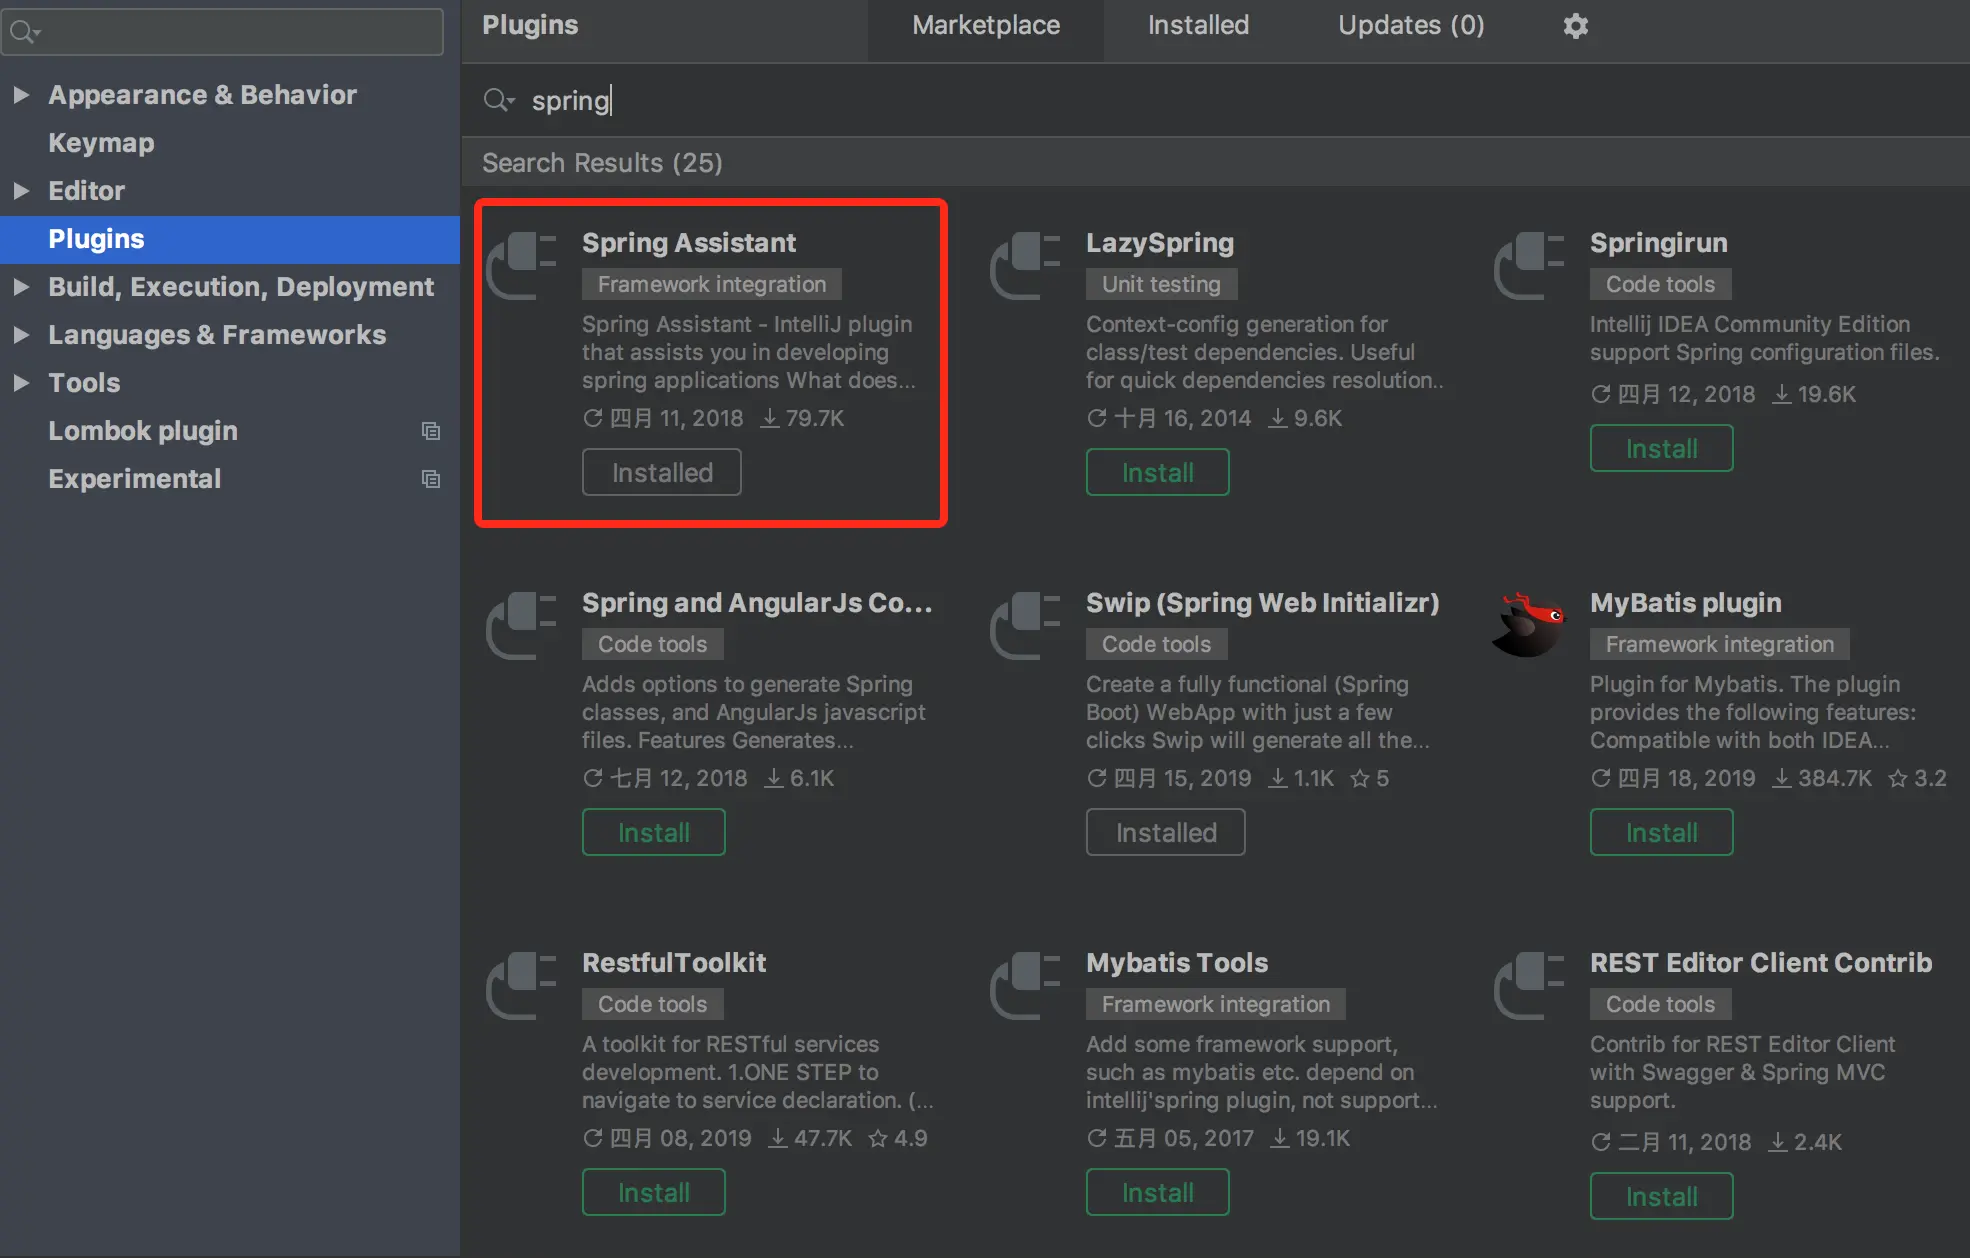
Task: Switch to the Installed tab
Action: 1198,26
